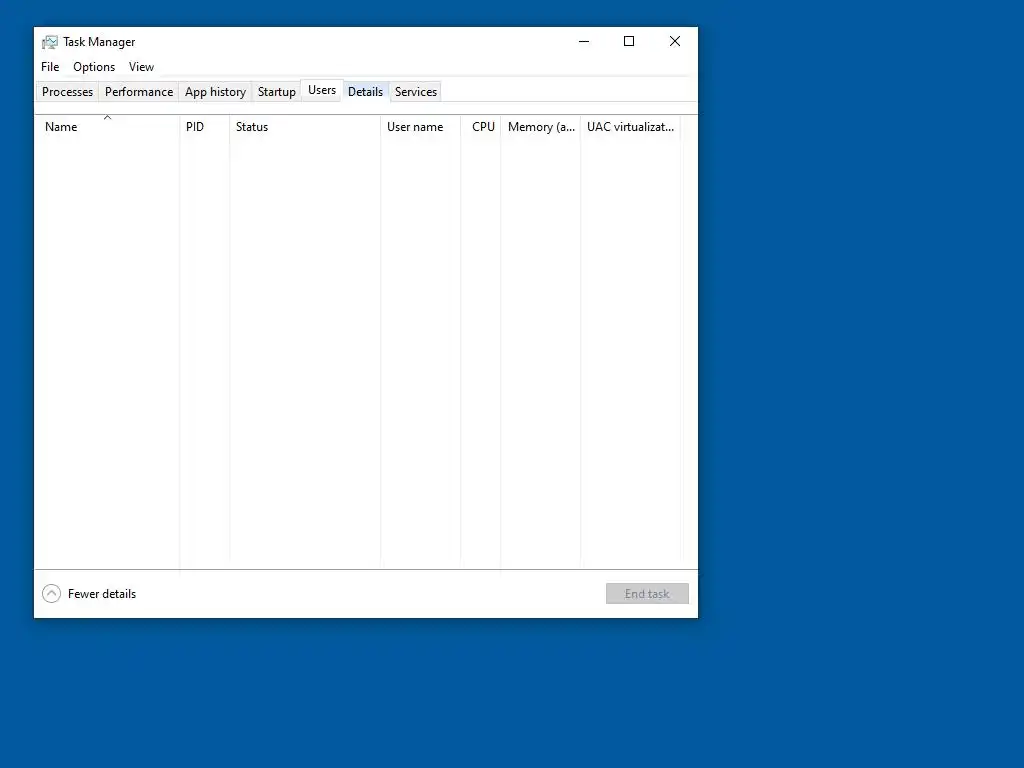This screenshot has width=1024, height=768.
Task: Sort by the Status column header
Action: click(305, 127)
